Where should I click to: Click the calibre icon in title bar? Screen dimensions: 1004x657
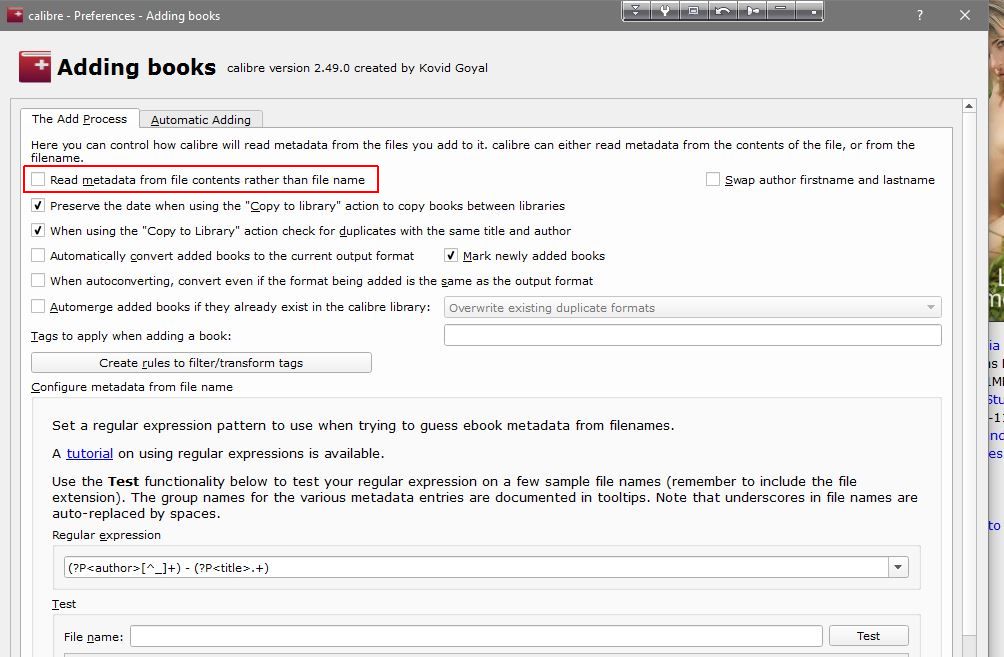pos(15,15)
